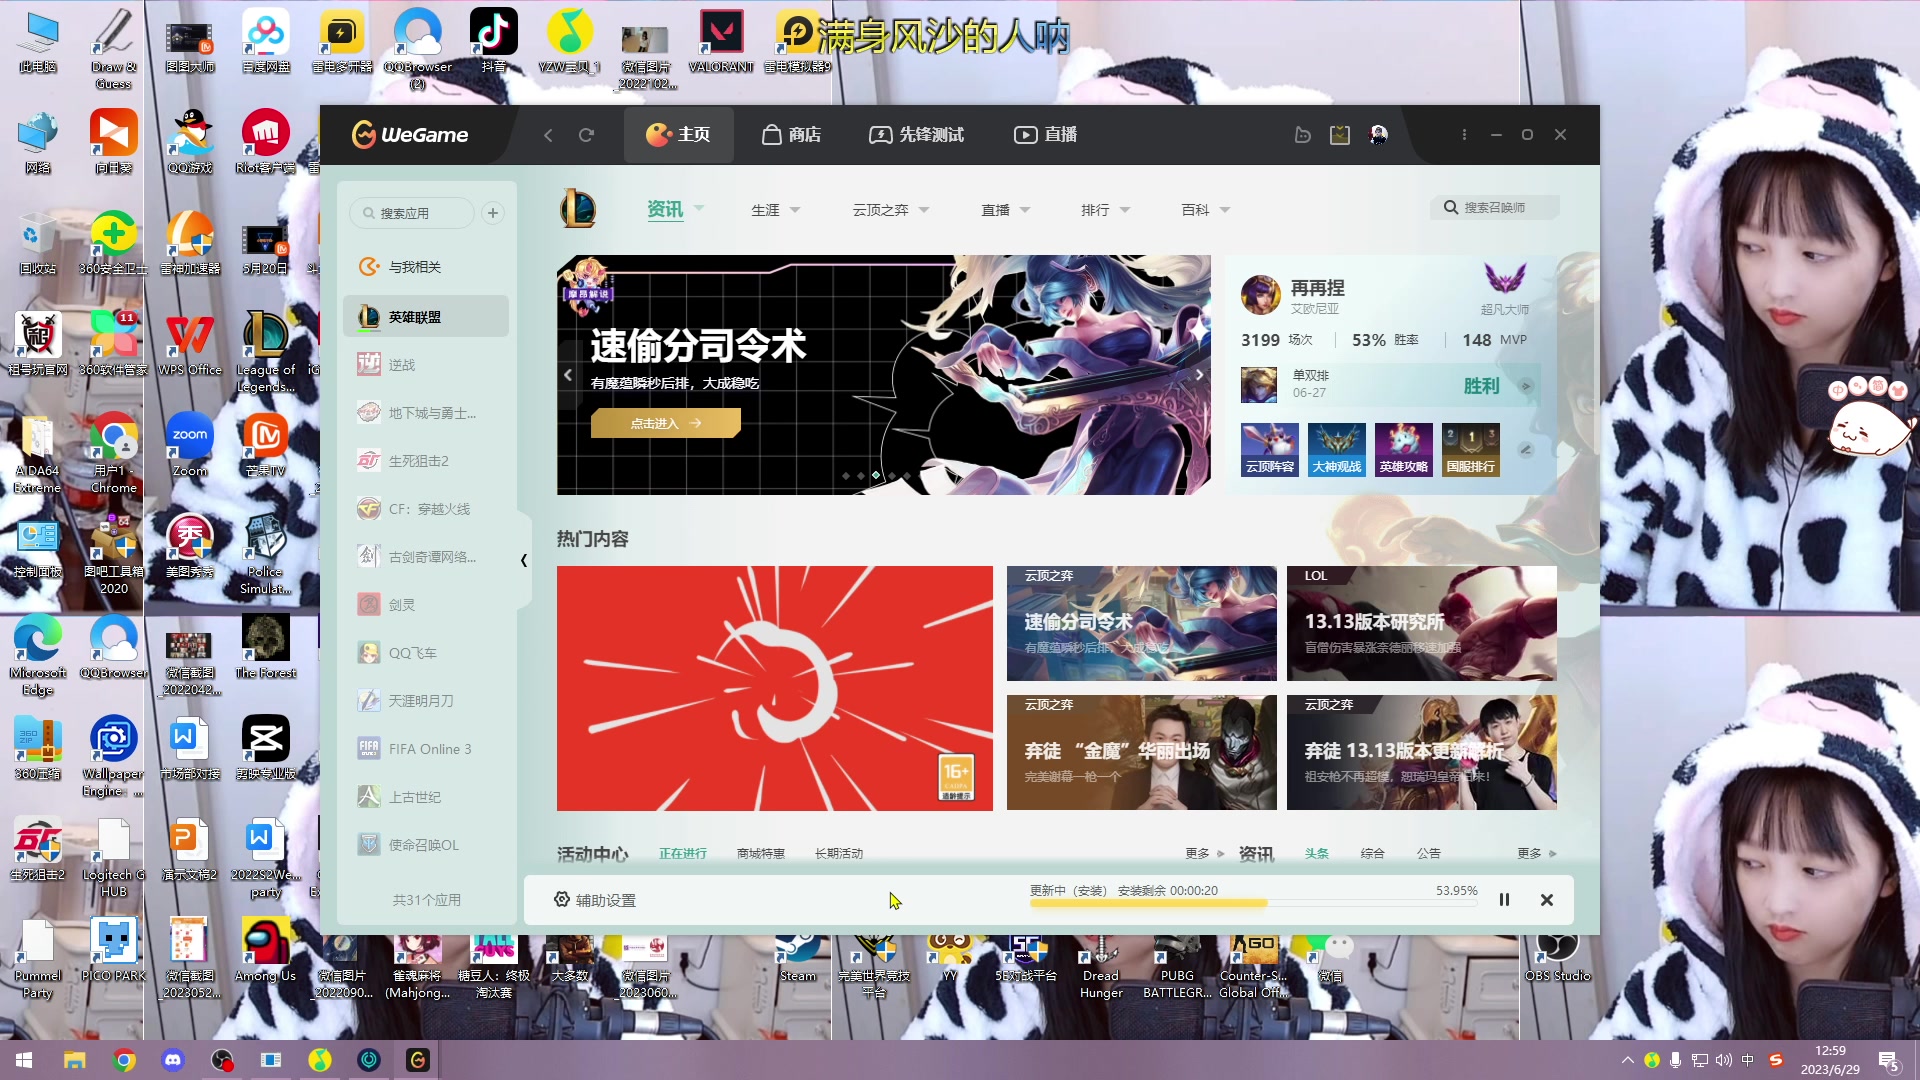
Task: Select 英雄联盟 in the game list
Action: tap(426, 317)
